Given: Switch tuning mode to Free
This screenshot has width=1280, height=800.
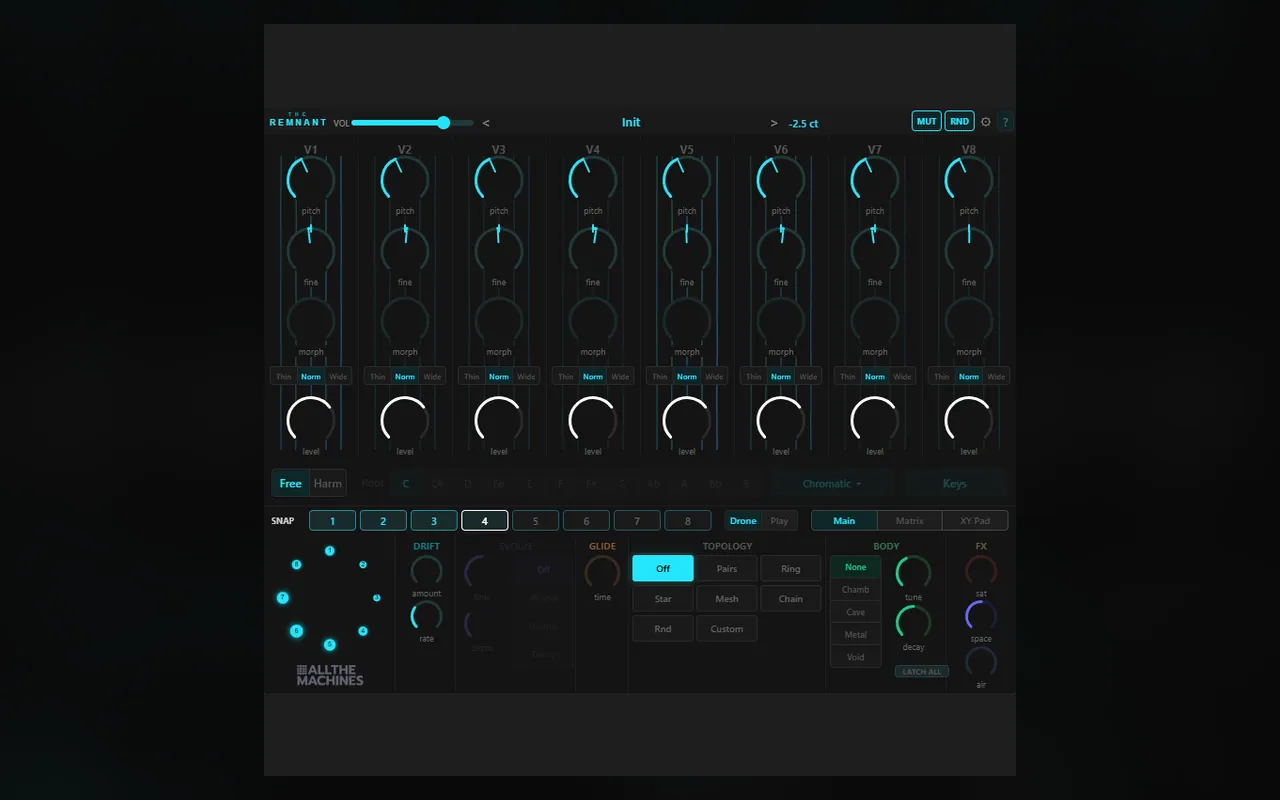Looking at the screenshot, I should [x=291, y=484].
